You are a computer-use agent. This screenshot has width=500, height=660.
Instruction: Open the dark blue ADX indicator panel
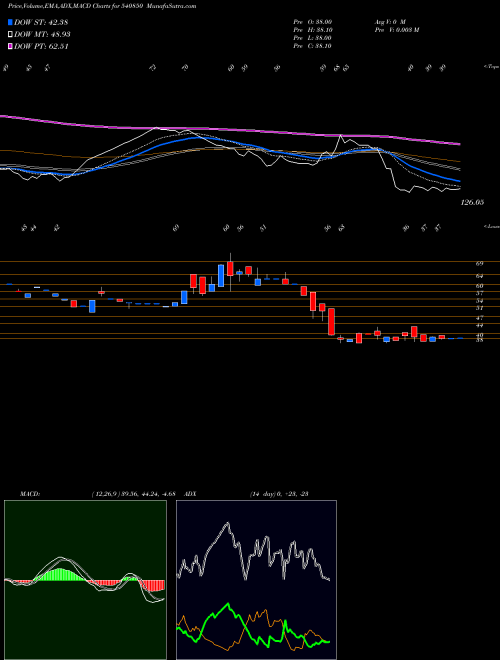[x=256, y=580]
